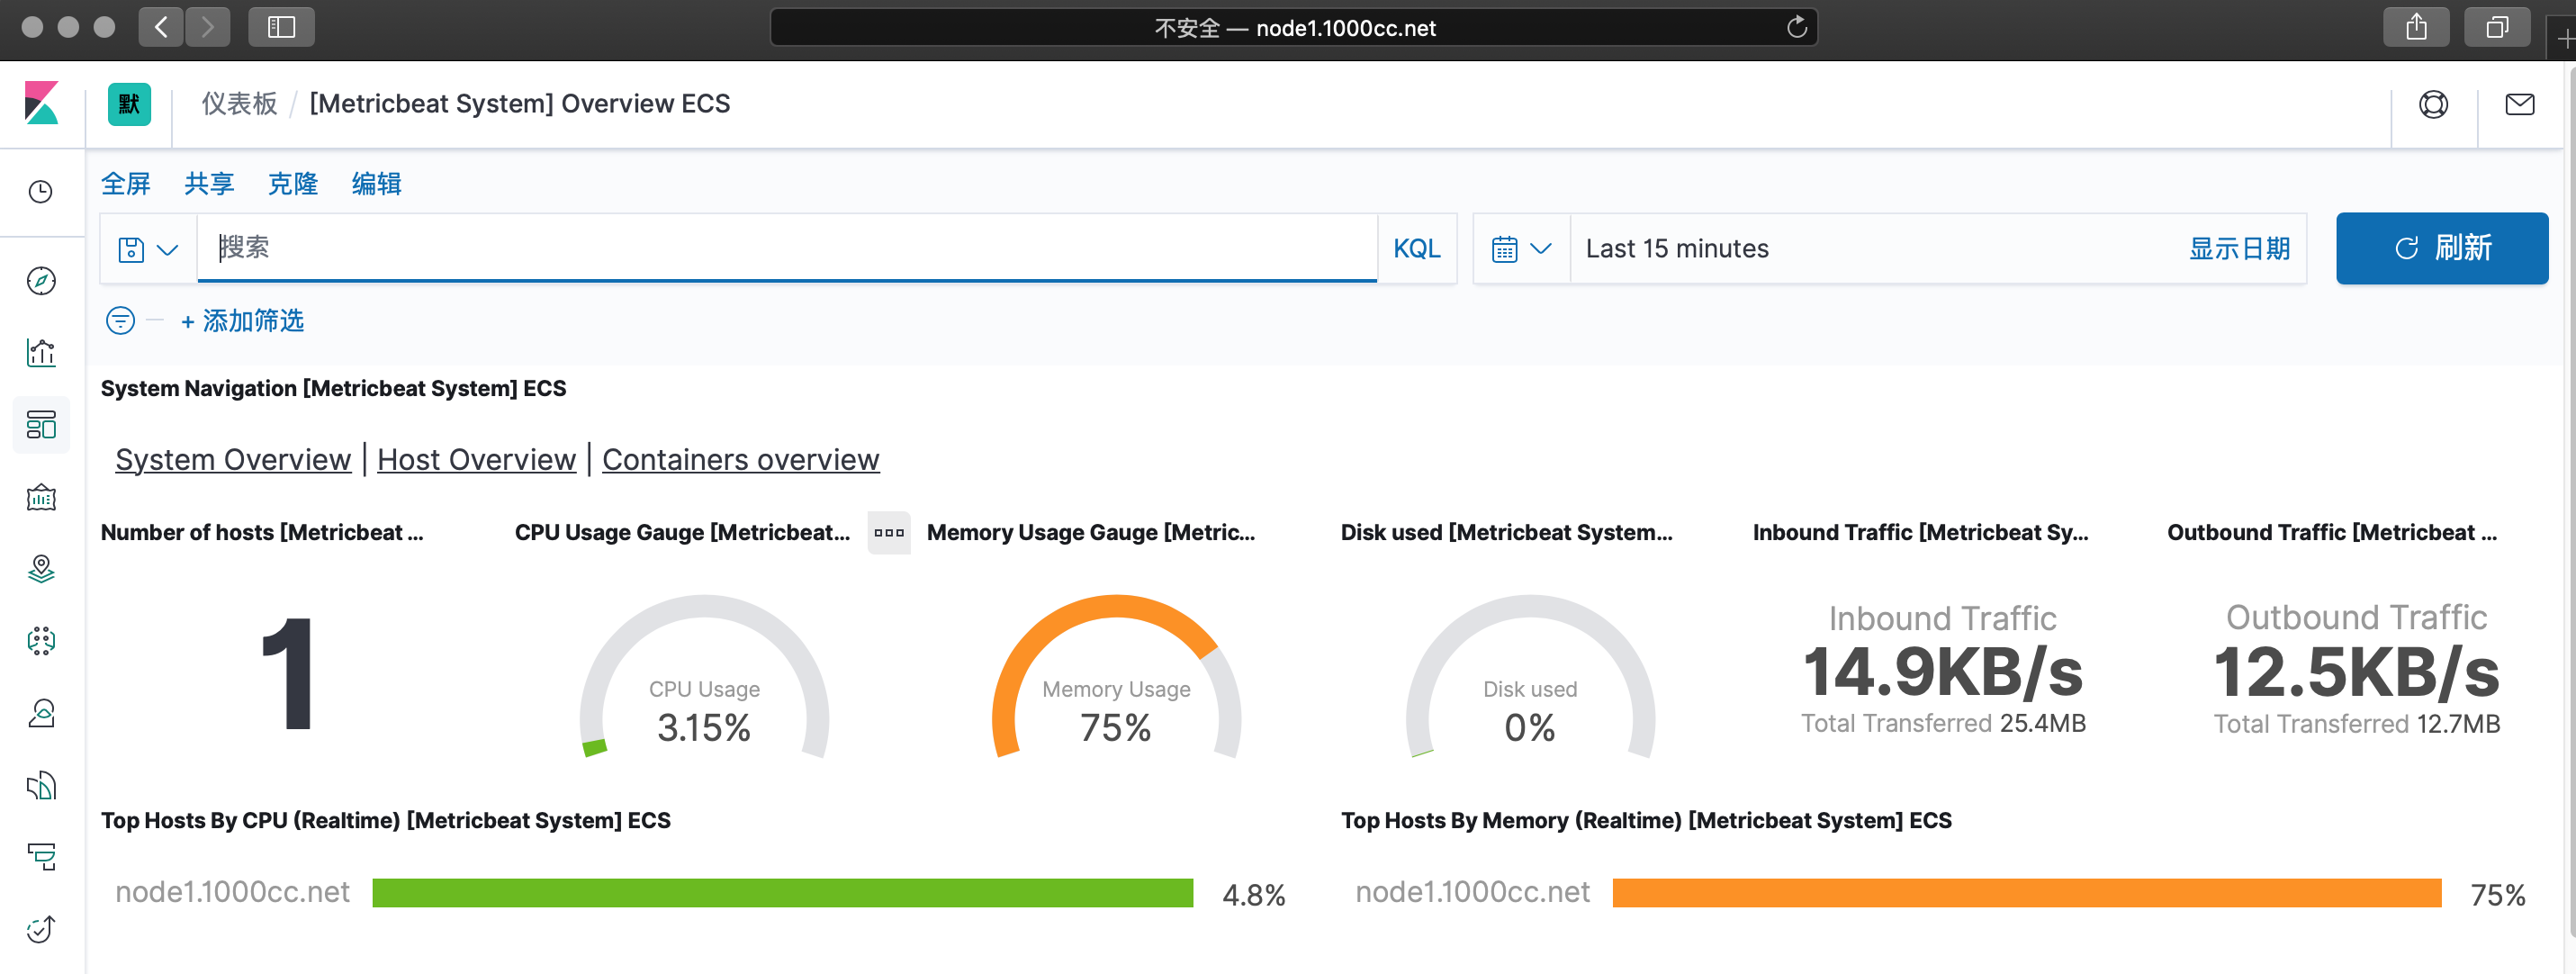Open Maps from the sidebar icon
The image size is (2576, 974).
coord(41,569)
